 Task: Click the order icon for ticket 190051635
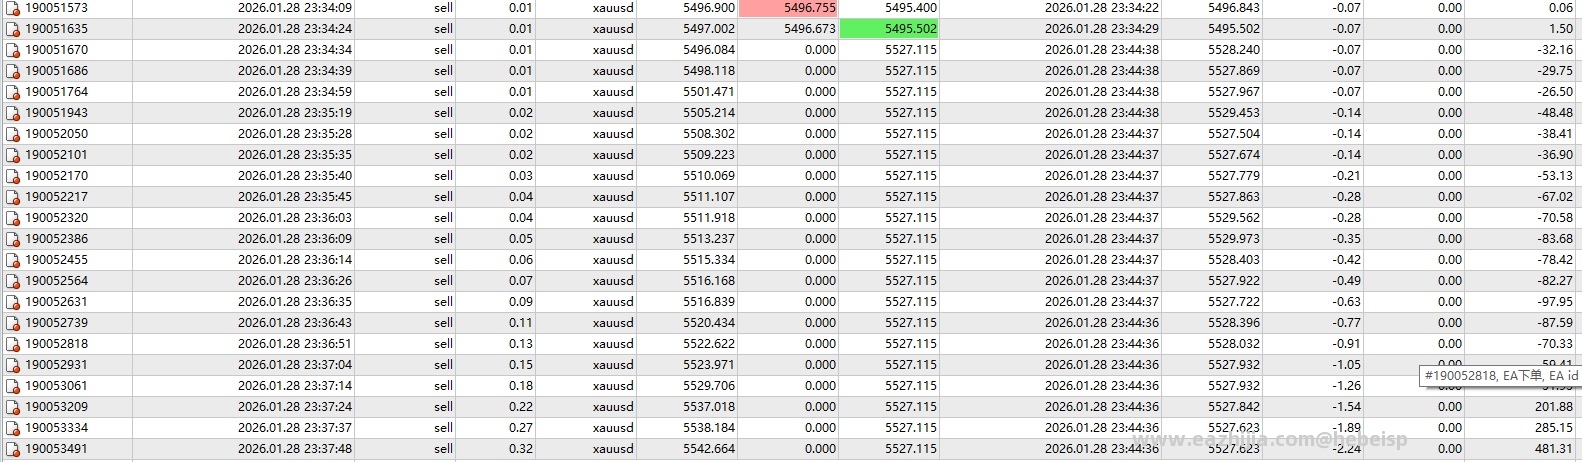13,29
